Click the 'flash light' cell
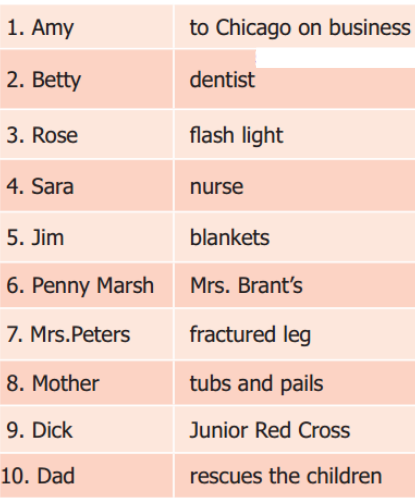This screenshot has height=504, width=415. pos(295,134)
